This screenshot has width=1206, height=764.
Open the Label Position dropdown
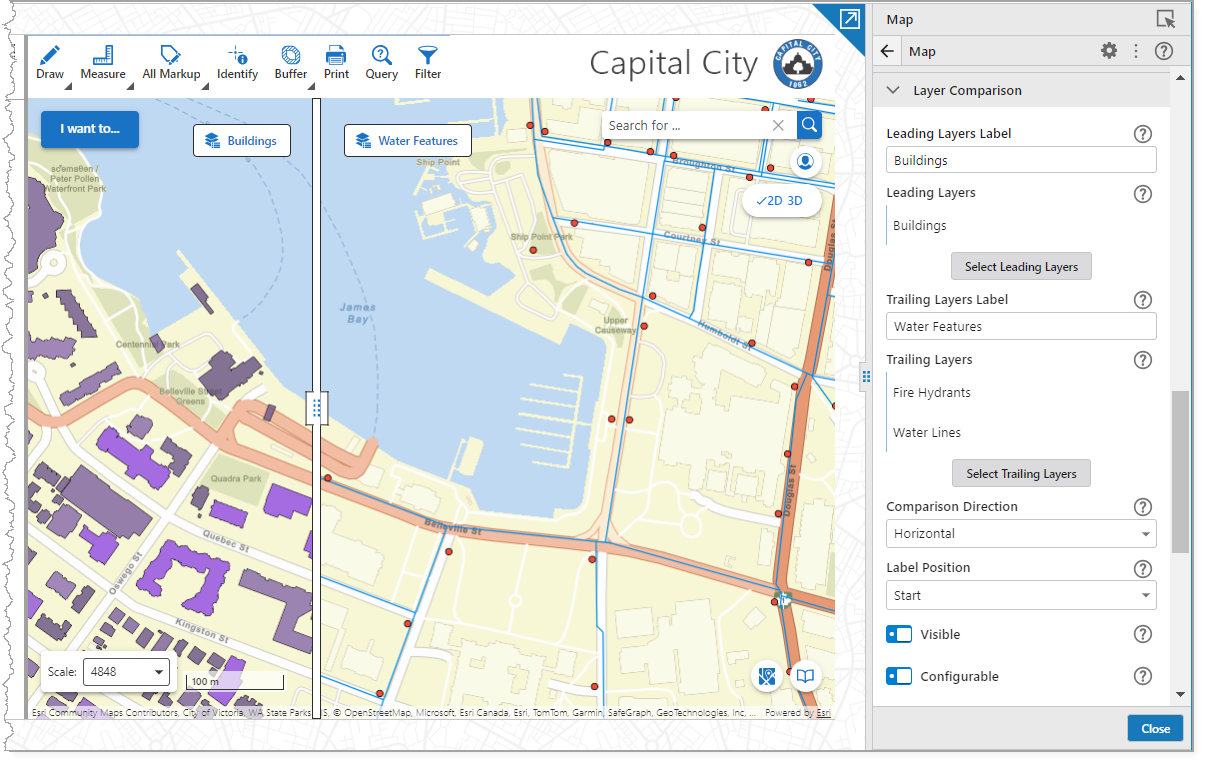coord(1021,596)
